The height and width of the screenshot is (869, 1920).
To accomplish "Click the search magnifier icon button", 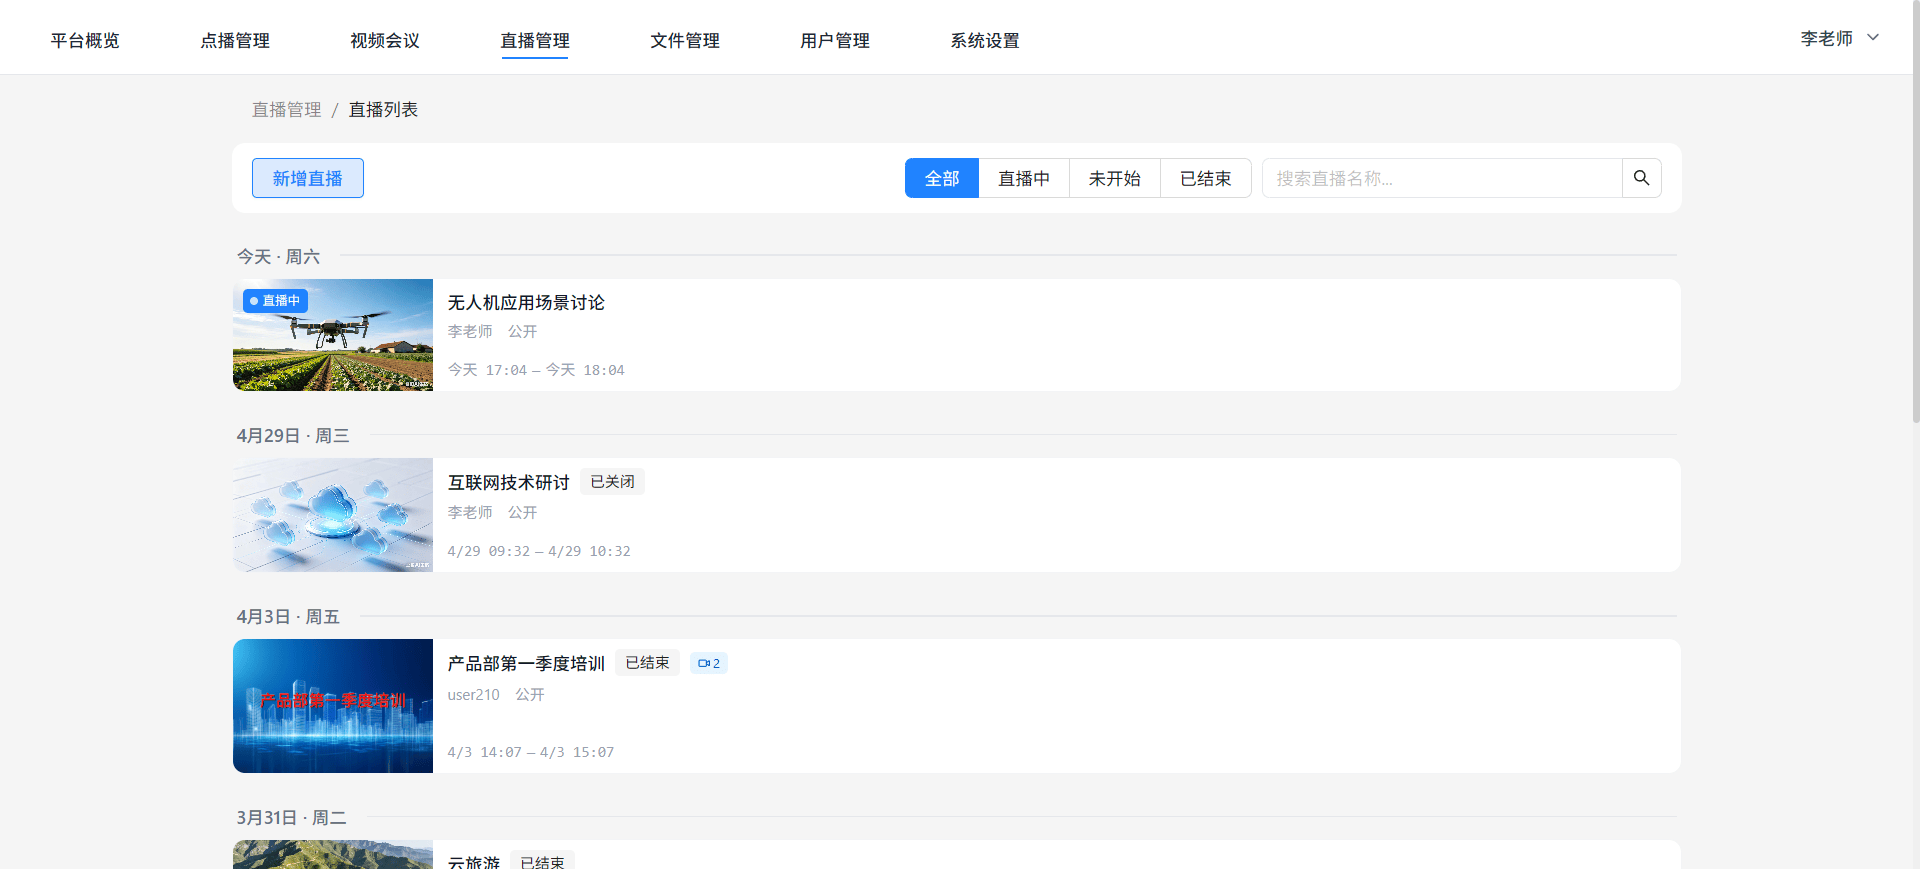I will click(x=1641, y=178).
